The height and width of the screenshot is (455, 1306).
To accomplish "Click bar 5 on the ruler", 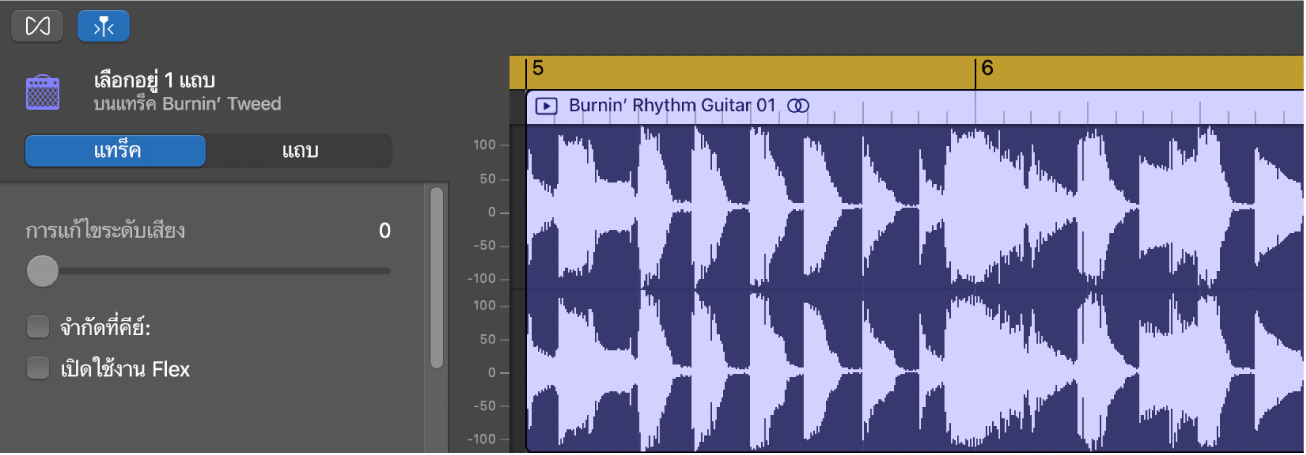I will pyautogui.click(x=538, y=70).
